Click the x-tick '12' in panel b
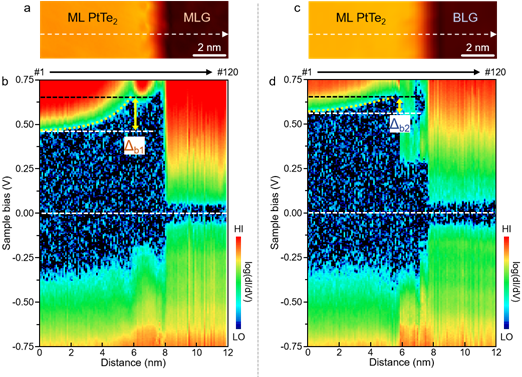This screenshot has height=377, width=522. tap(228, 353)
